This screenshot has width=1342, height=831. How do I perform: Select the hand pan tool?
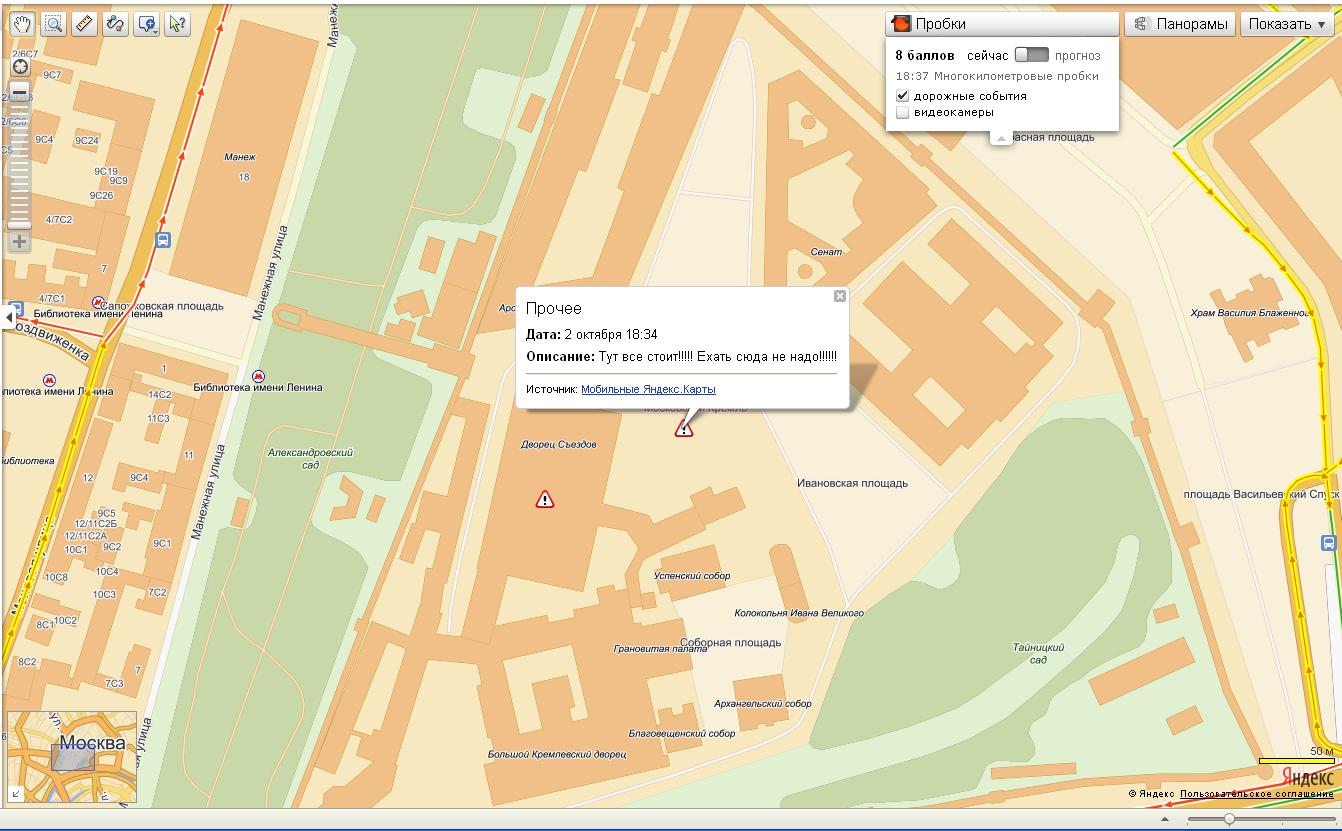click(x=21, y=24)
